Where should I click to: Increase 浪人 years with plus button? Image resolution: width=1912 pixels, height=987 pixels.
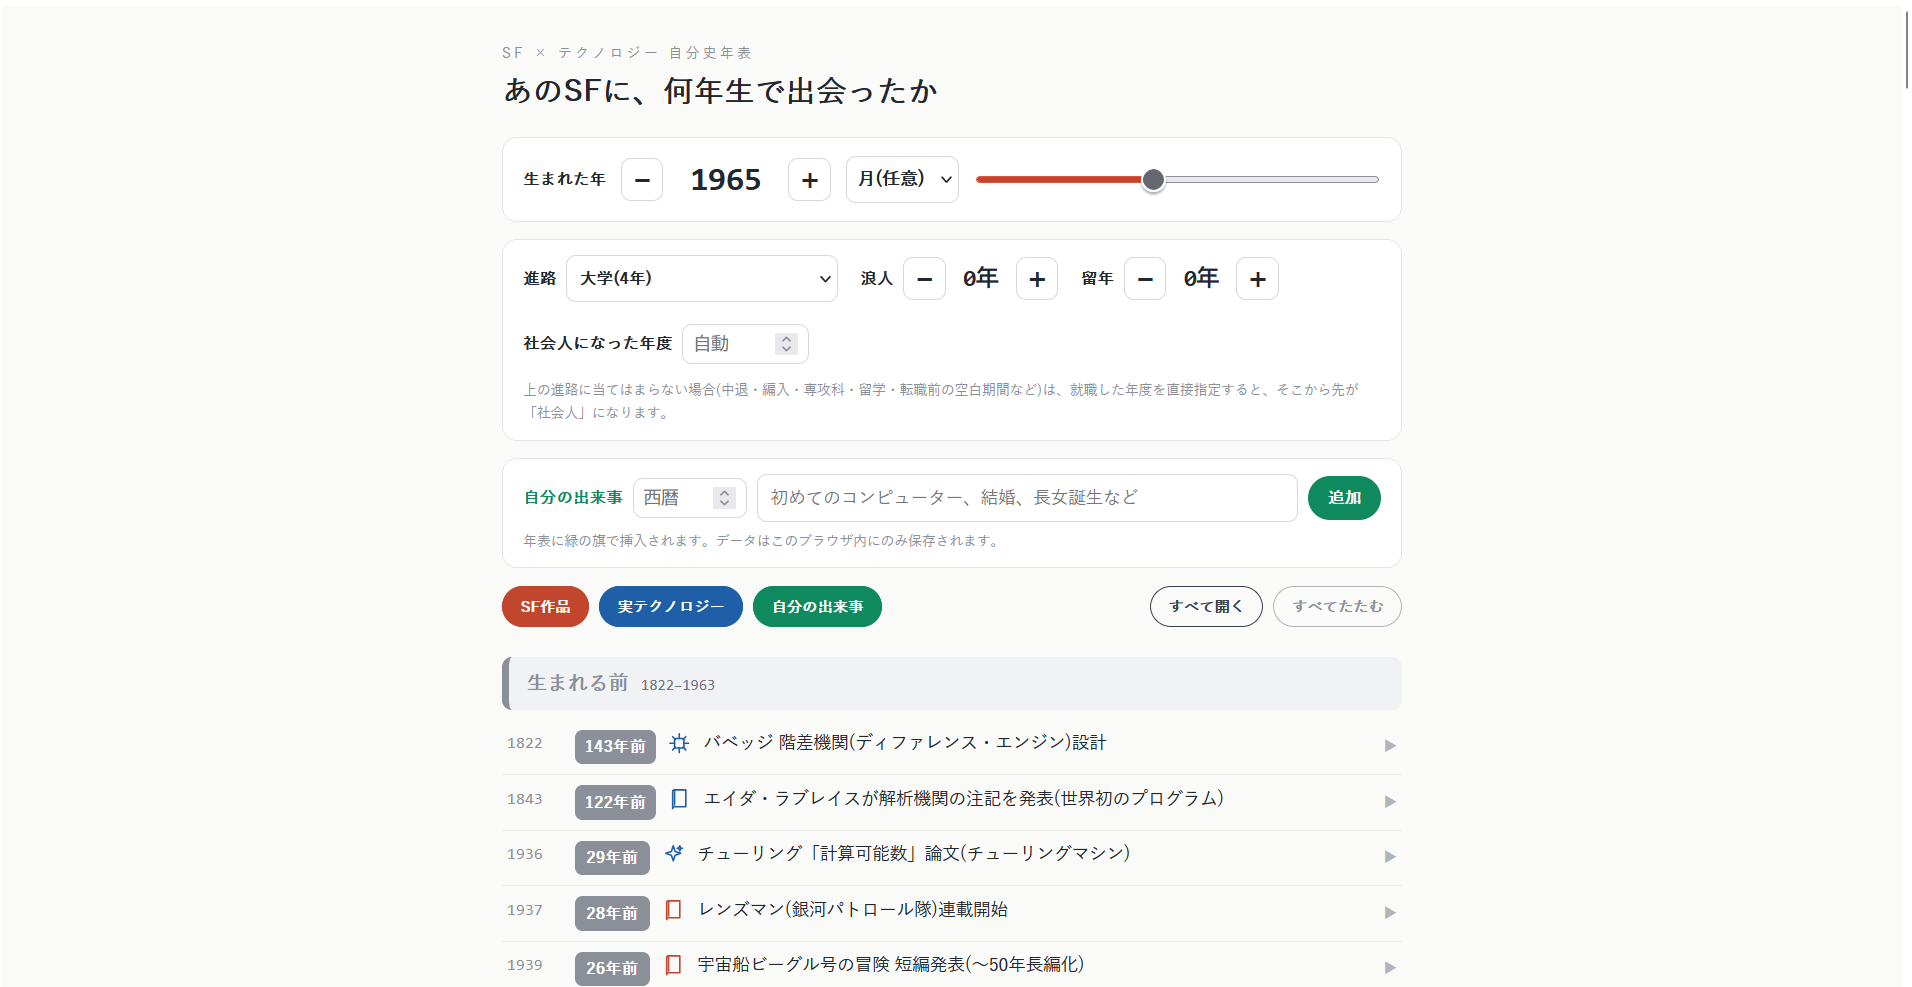(1037, 279)
